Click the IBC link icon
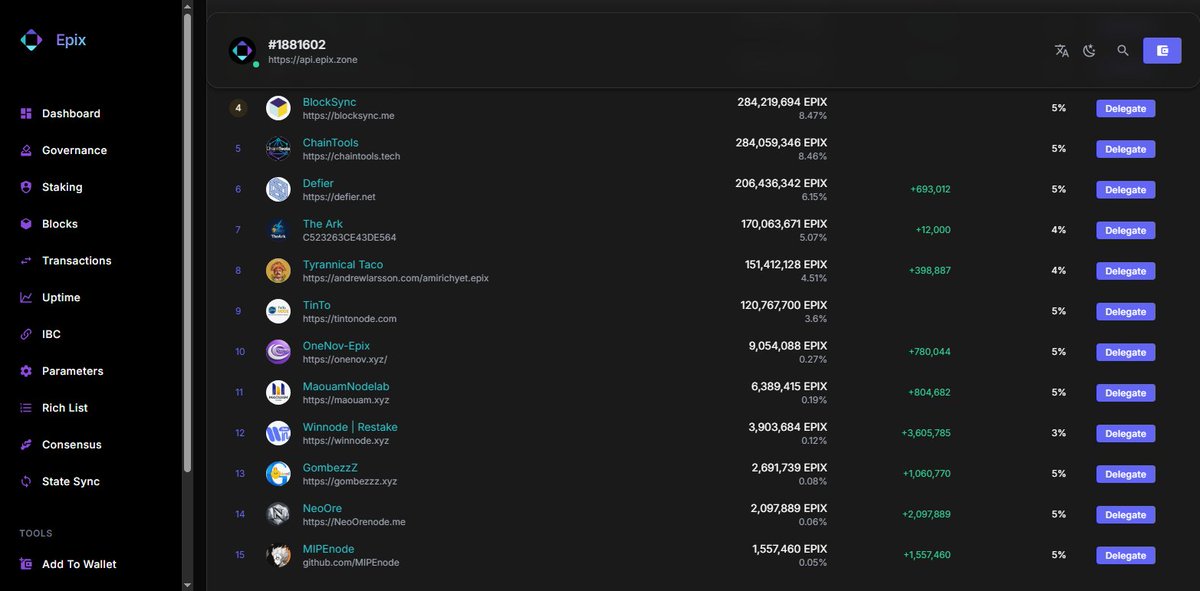This screenshot has height=591, width=1200. click(x=26, y=334)
